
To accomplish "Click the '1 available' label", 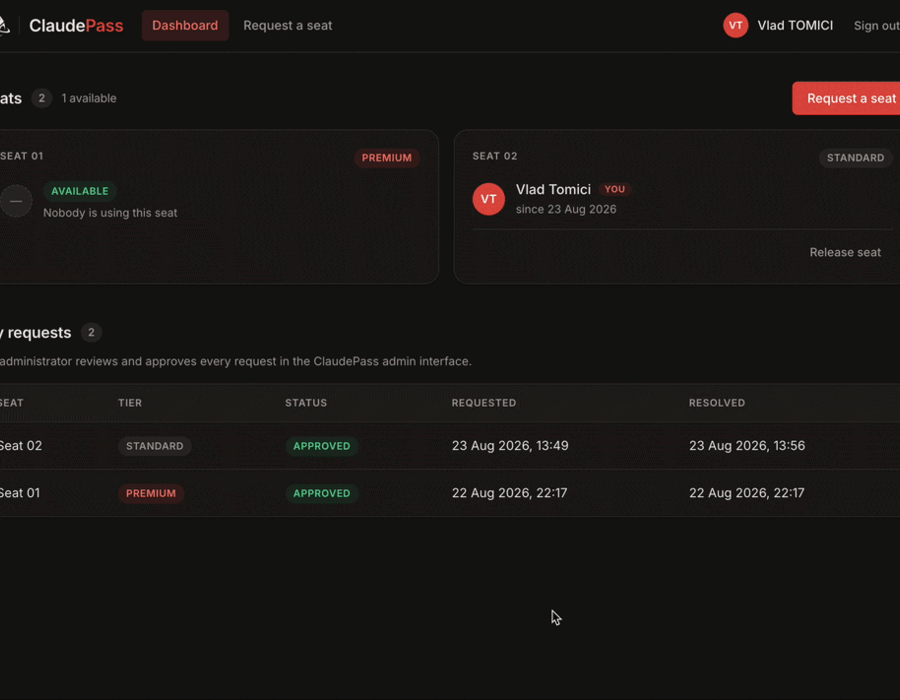I will point(89,98).
